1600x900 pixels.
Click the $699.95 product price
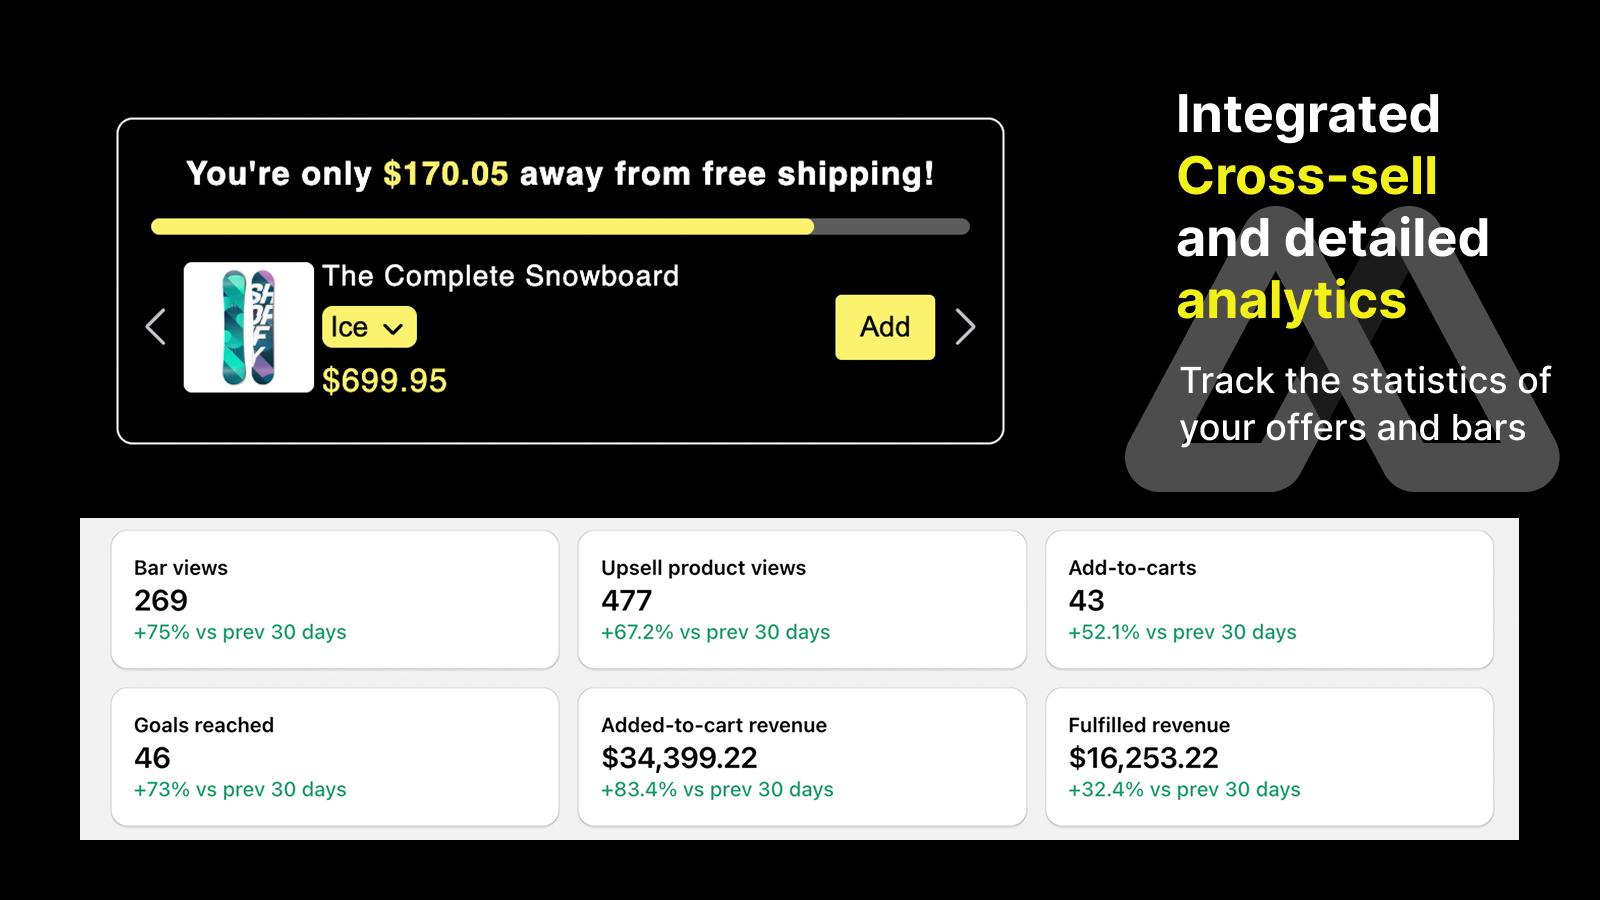[x=384, y=381]
